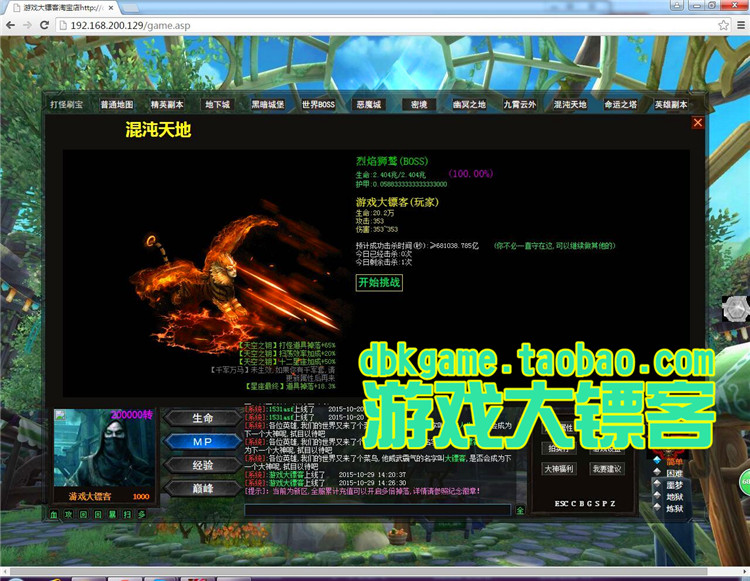Click the 多 icon below avatar
The width and height of the screenshot is (750, 581).
tap(142, 515)
